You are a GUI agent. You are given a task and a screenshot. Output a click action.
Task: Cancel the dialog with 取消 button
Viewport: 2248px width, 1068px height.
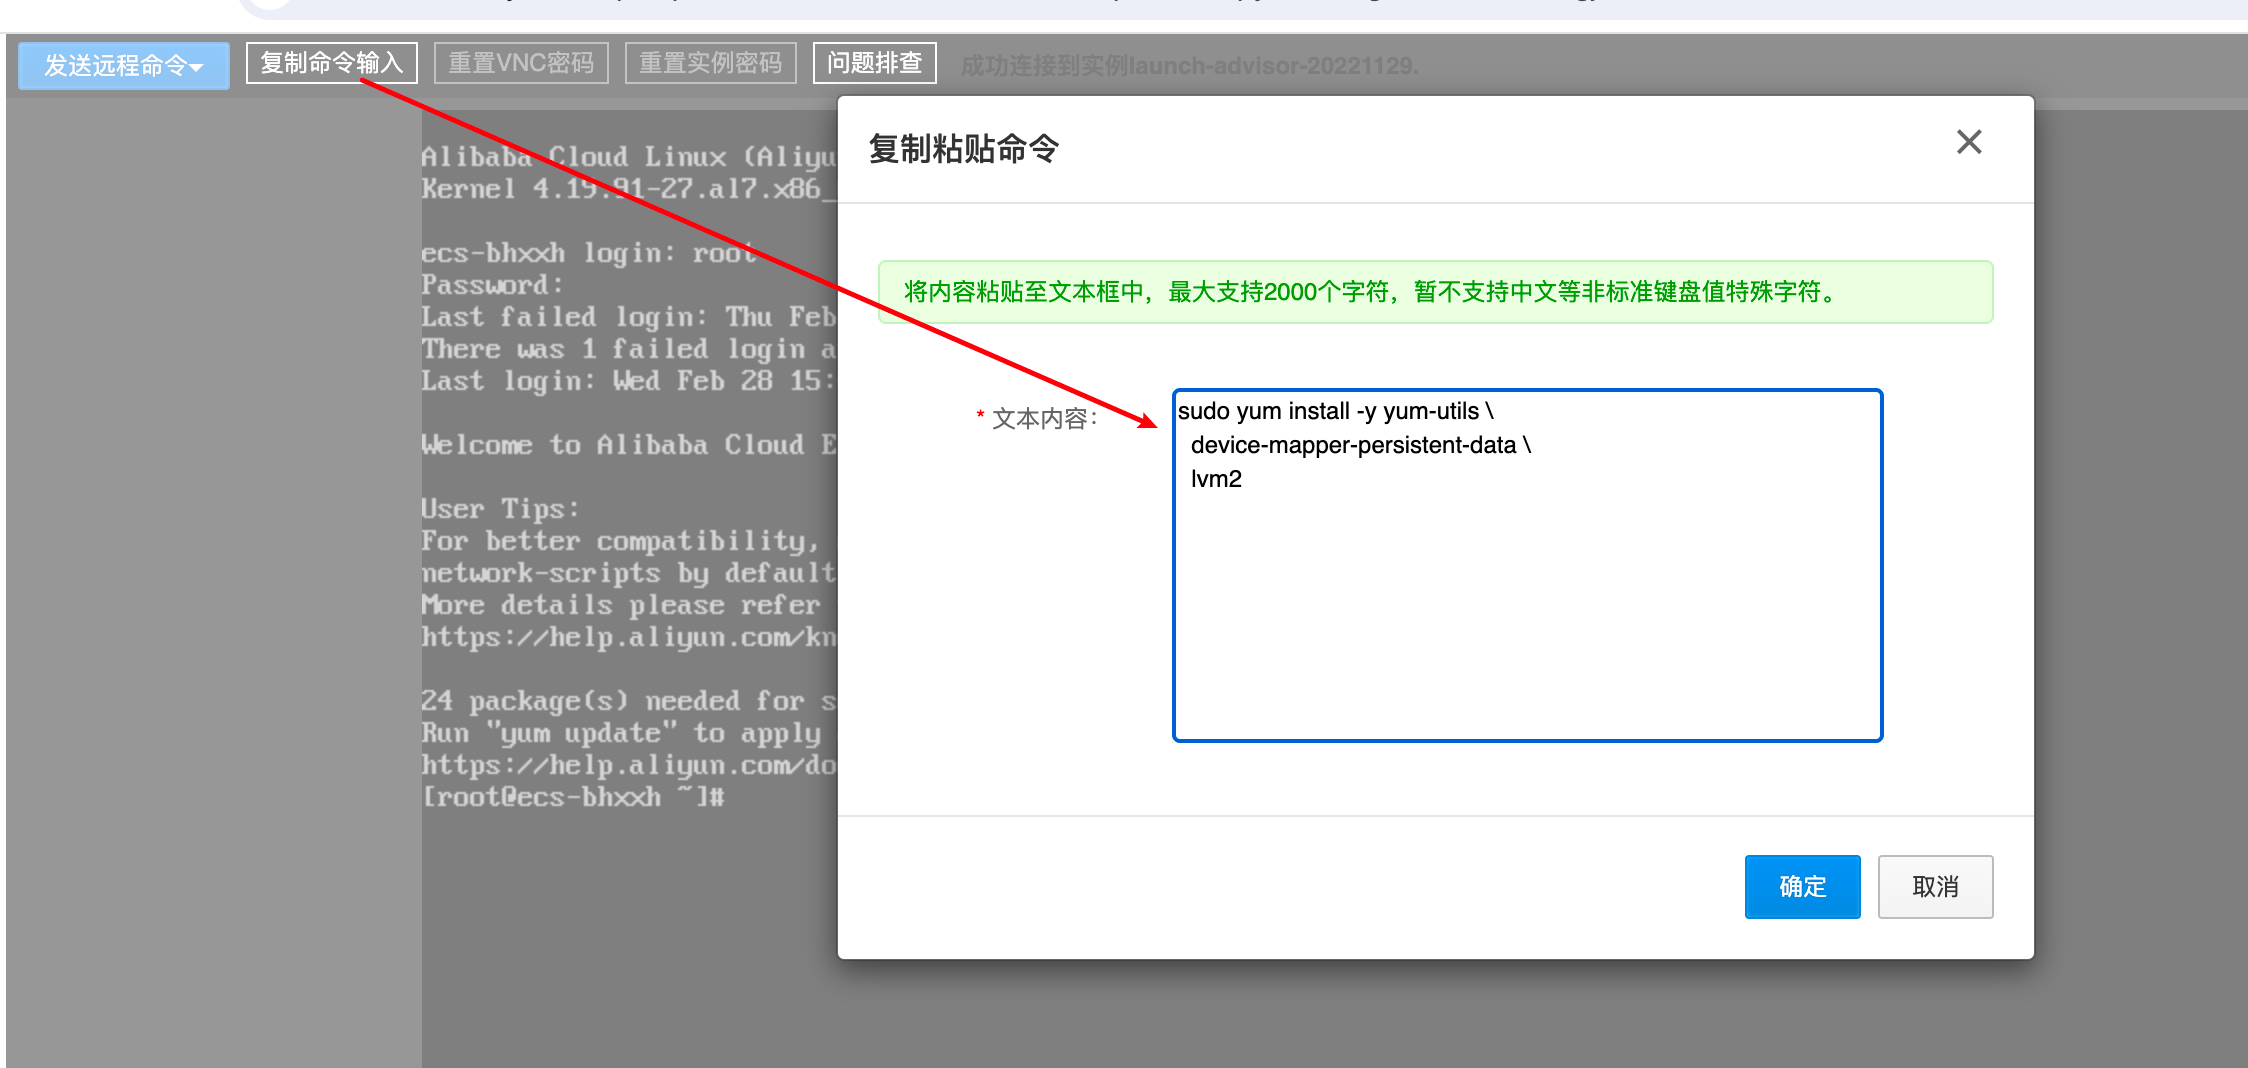point(1935,886)
